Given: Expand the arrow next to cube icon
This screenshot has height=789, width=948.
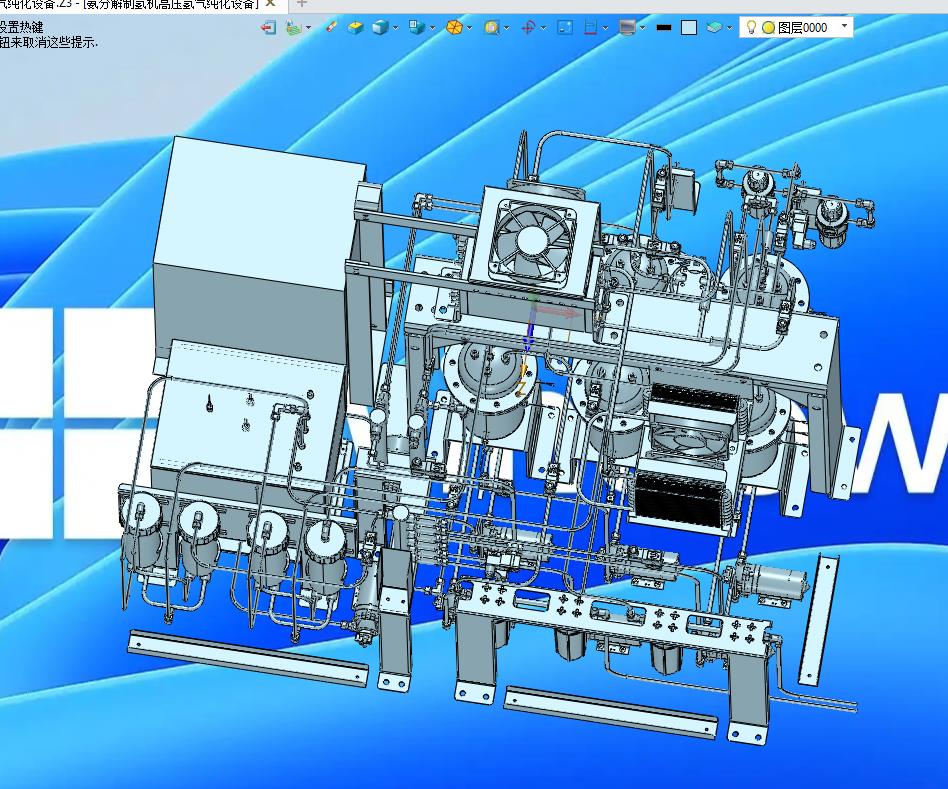Looking at the screenshot, I should [x=395, y=28].
